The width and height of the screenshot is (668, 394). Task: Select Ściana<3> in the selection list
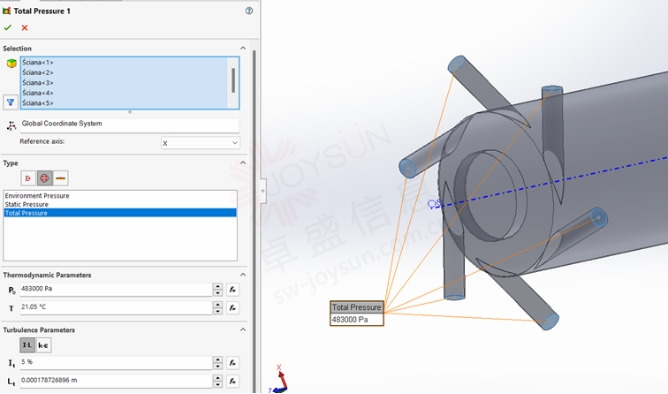coord(38,83)
